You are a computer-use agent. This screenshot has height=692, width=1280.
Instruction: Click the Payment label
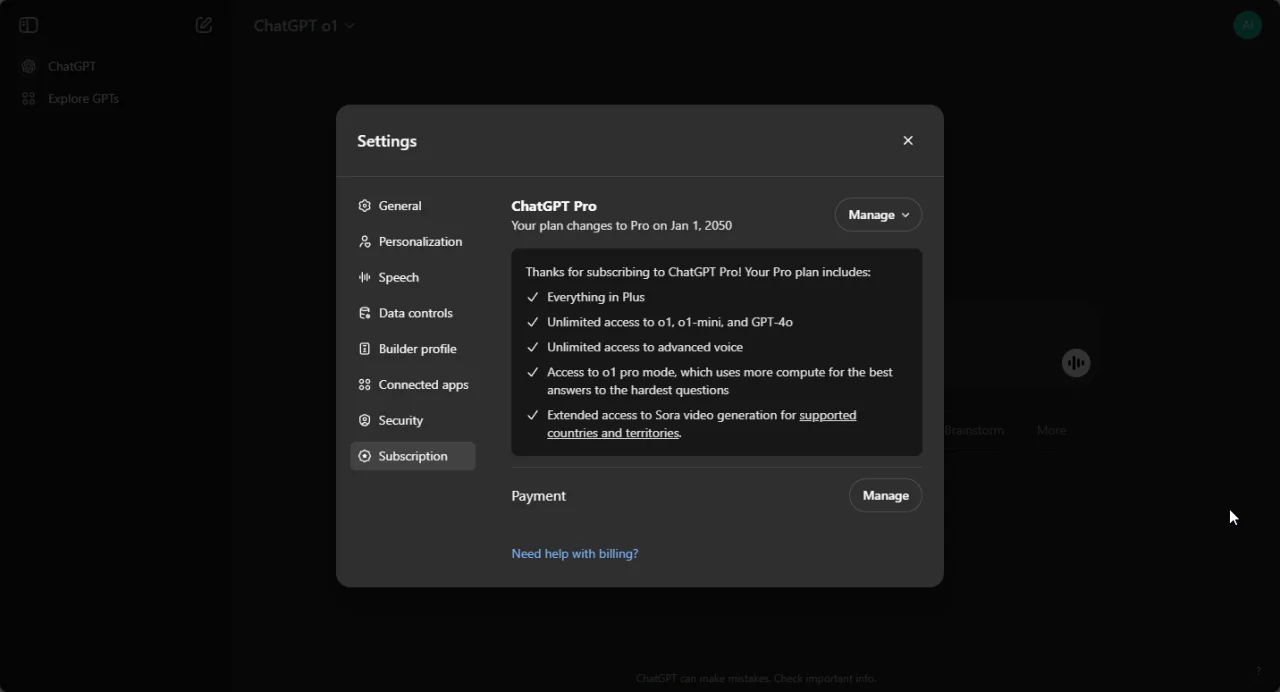tap(538, 496)
